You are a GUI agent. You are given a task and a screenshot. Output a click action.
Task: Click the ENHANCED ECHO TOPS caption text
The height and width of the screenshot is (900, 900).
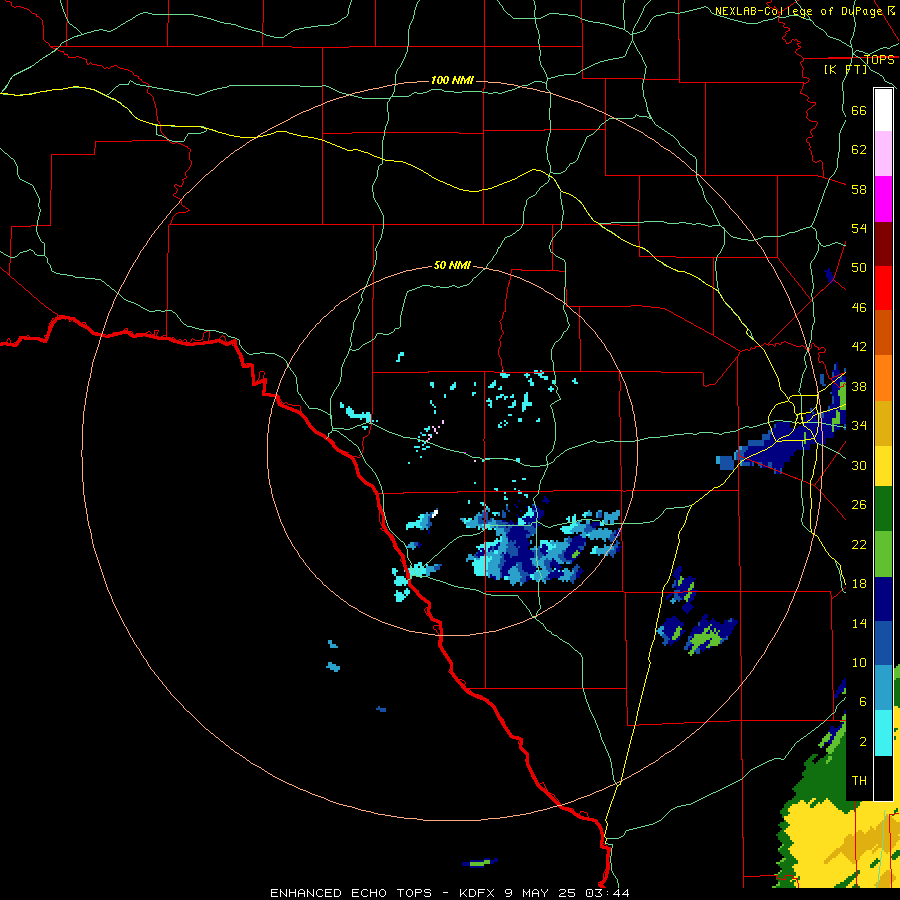click(351, 893)
